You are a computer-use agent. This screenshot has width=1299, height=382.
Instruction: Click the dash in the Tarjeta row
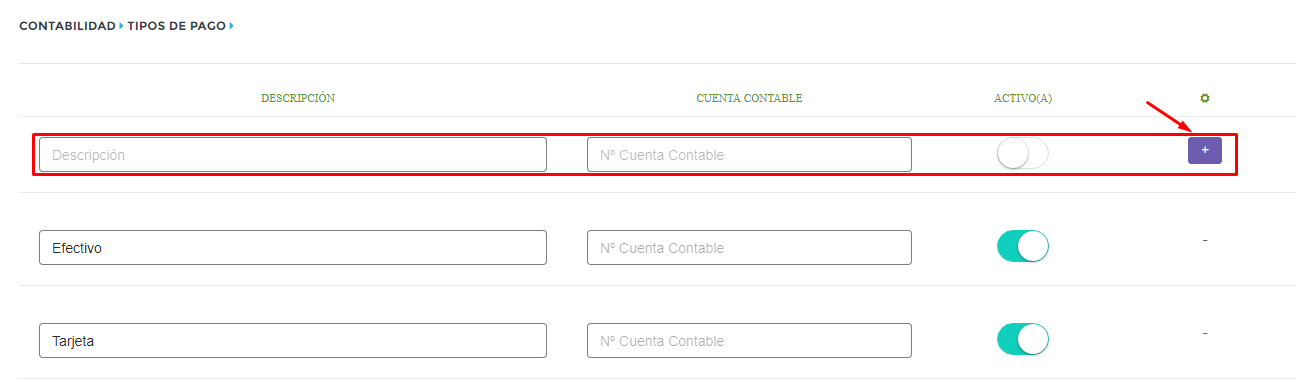click(1205, 333)
